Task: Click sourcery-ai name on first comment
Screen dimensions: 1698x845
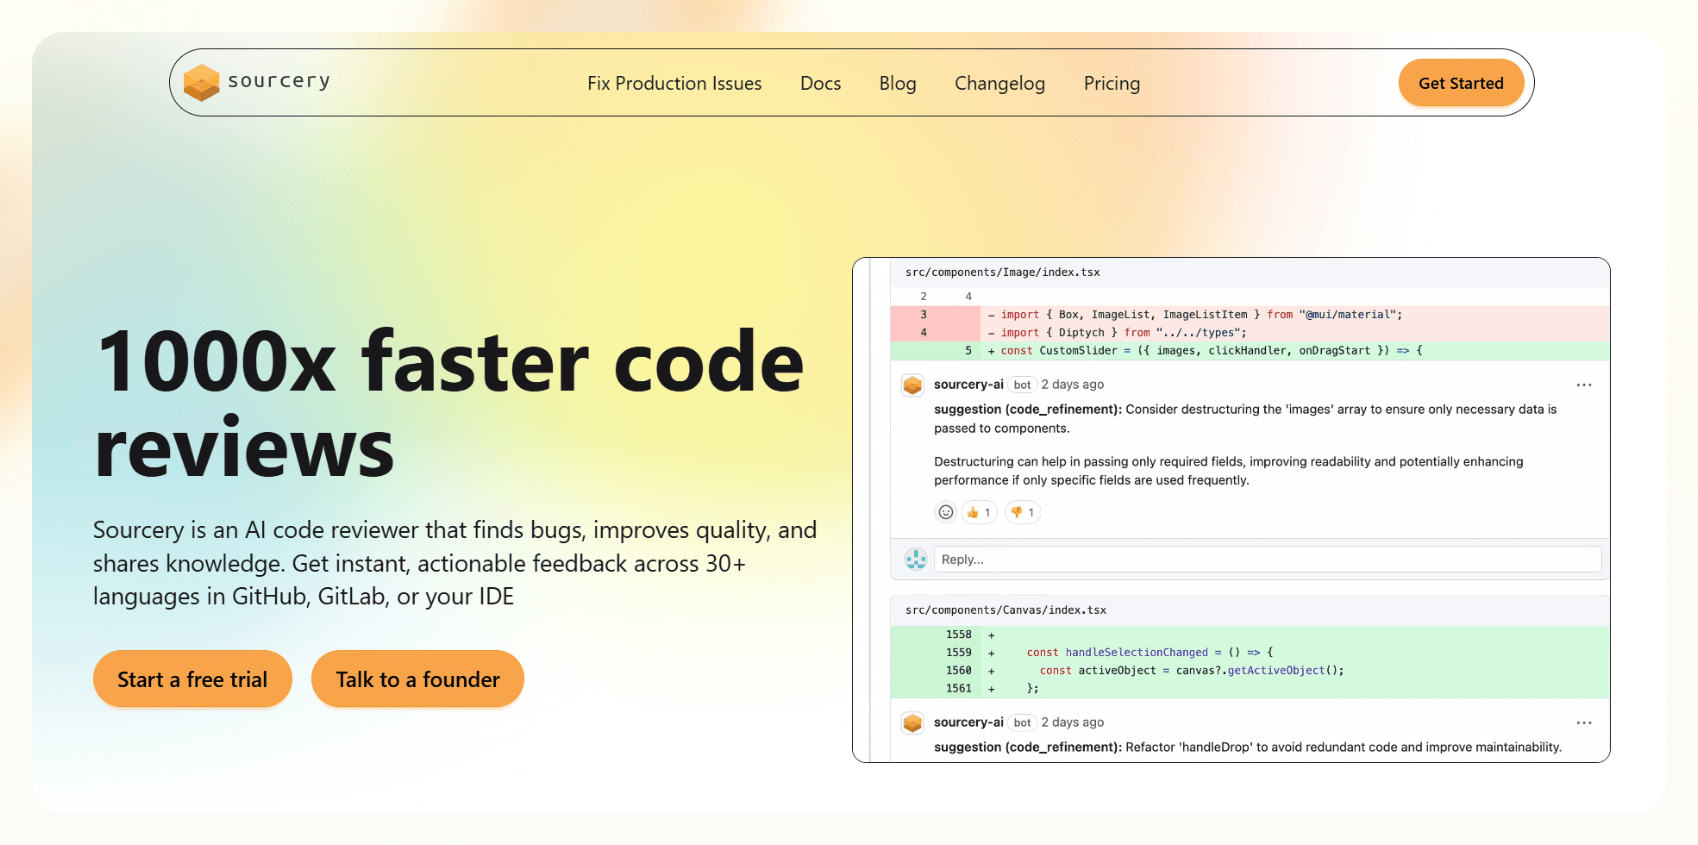Action: [x=968, y=385]
